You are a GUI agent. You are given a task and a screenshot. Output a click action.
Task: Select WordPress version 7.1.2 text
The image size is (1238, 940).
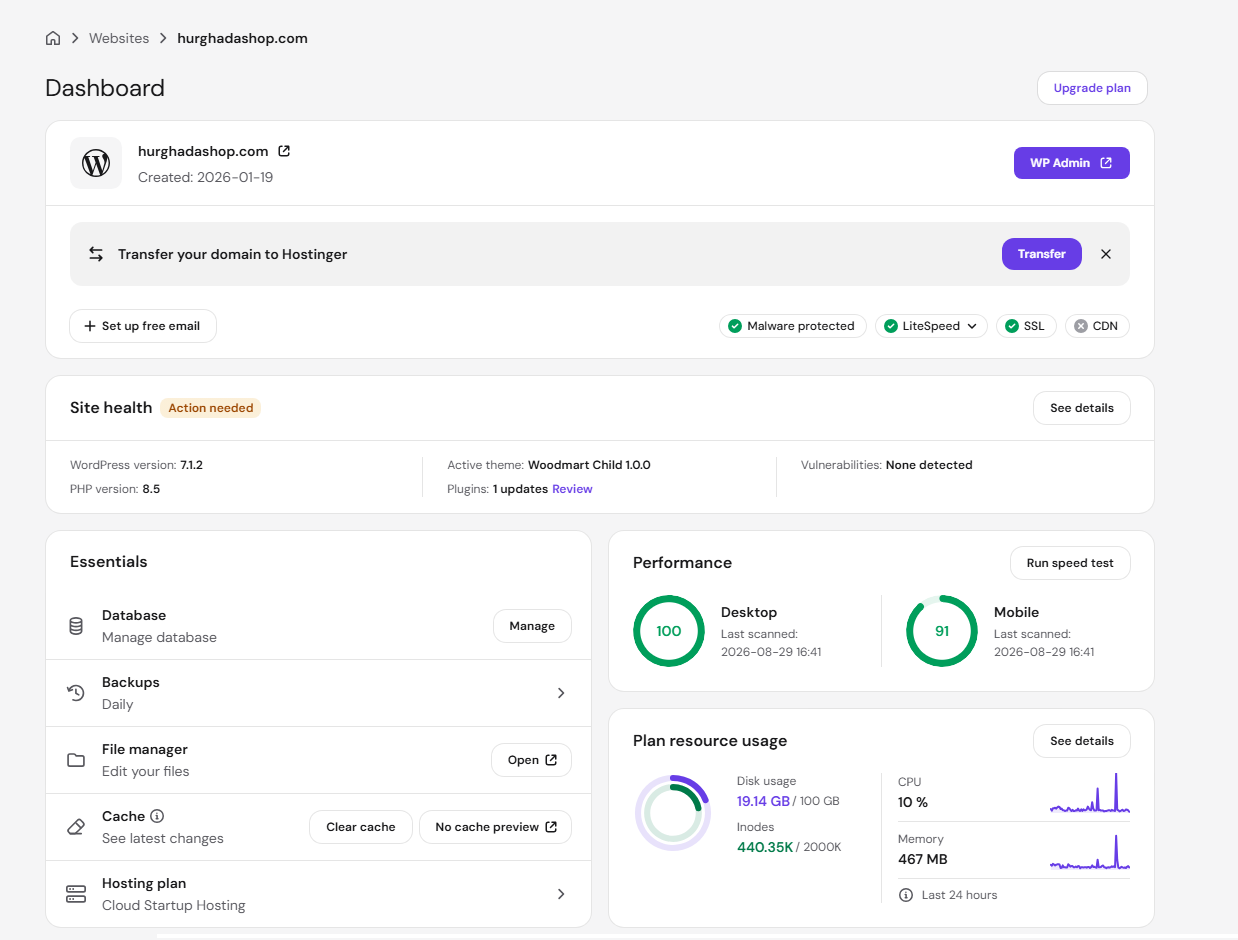pos(136,465)
